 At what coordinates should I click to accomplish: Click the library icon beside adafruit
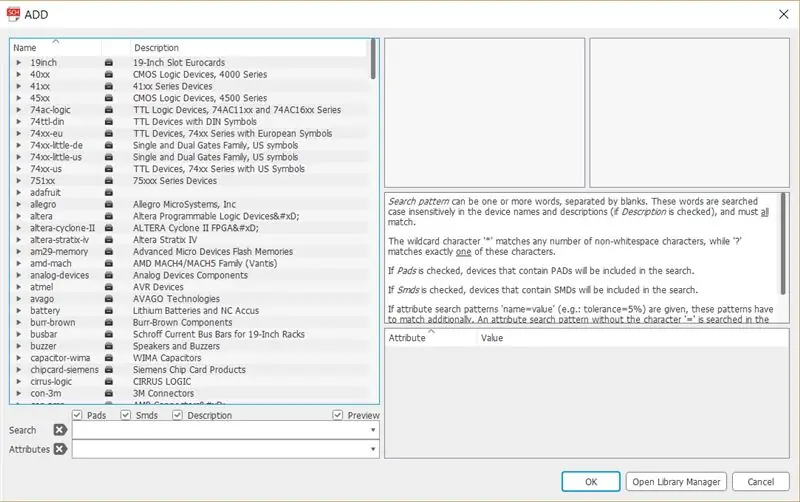pyautogui.click(x=109, y=192)
